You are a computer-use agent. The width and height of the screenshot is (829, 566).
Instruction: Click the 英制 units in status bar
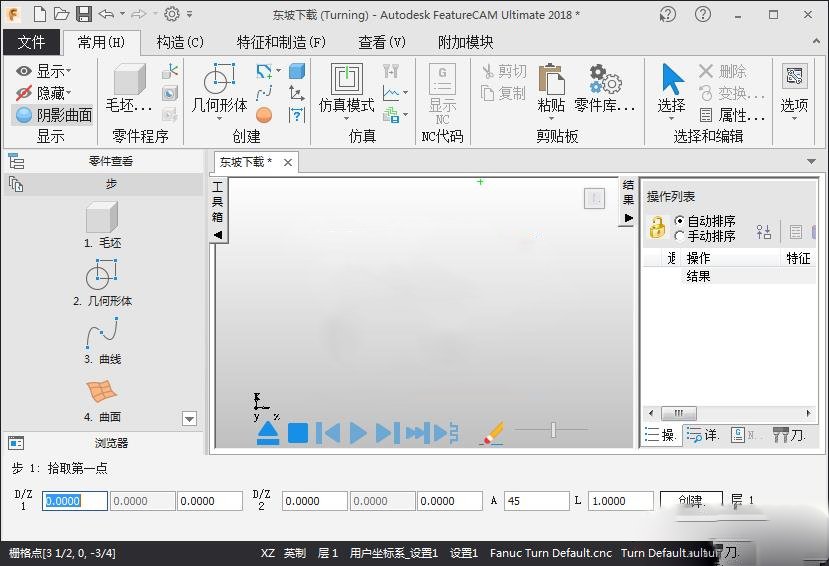[294, 553]
